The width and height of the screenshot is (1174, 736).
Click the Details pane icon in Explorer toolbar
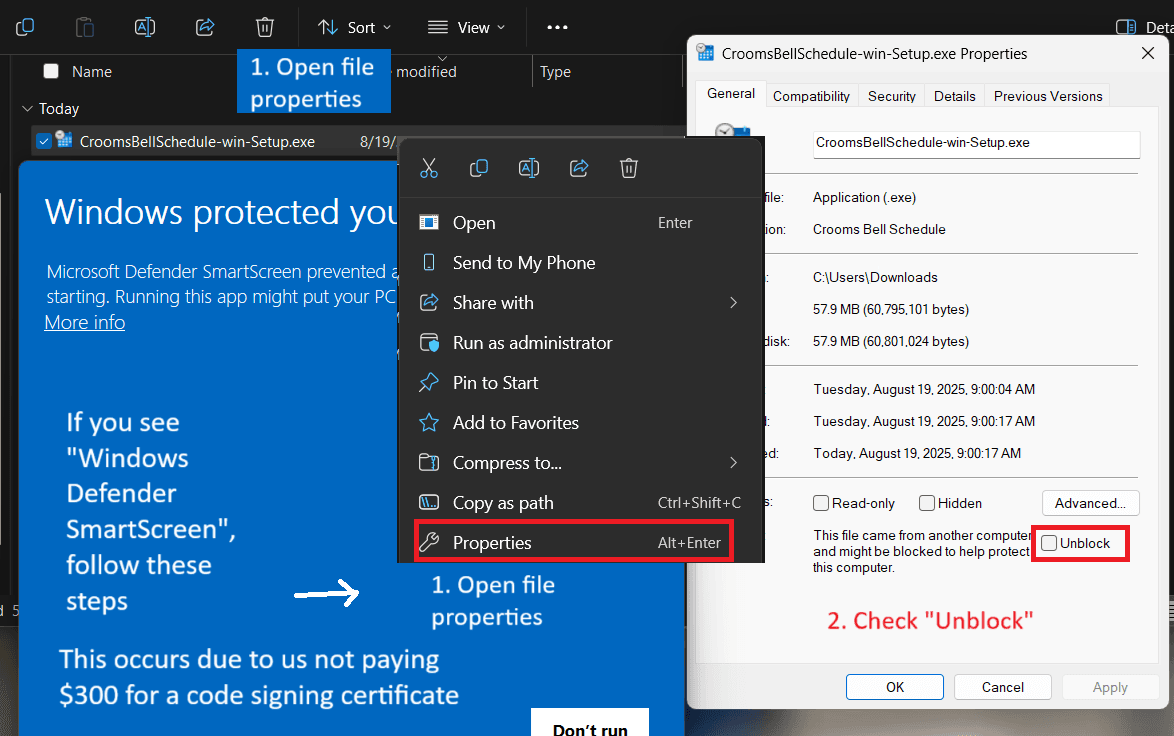click(x=1125, y=28)
